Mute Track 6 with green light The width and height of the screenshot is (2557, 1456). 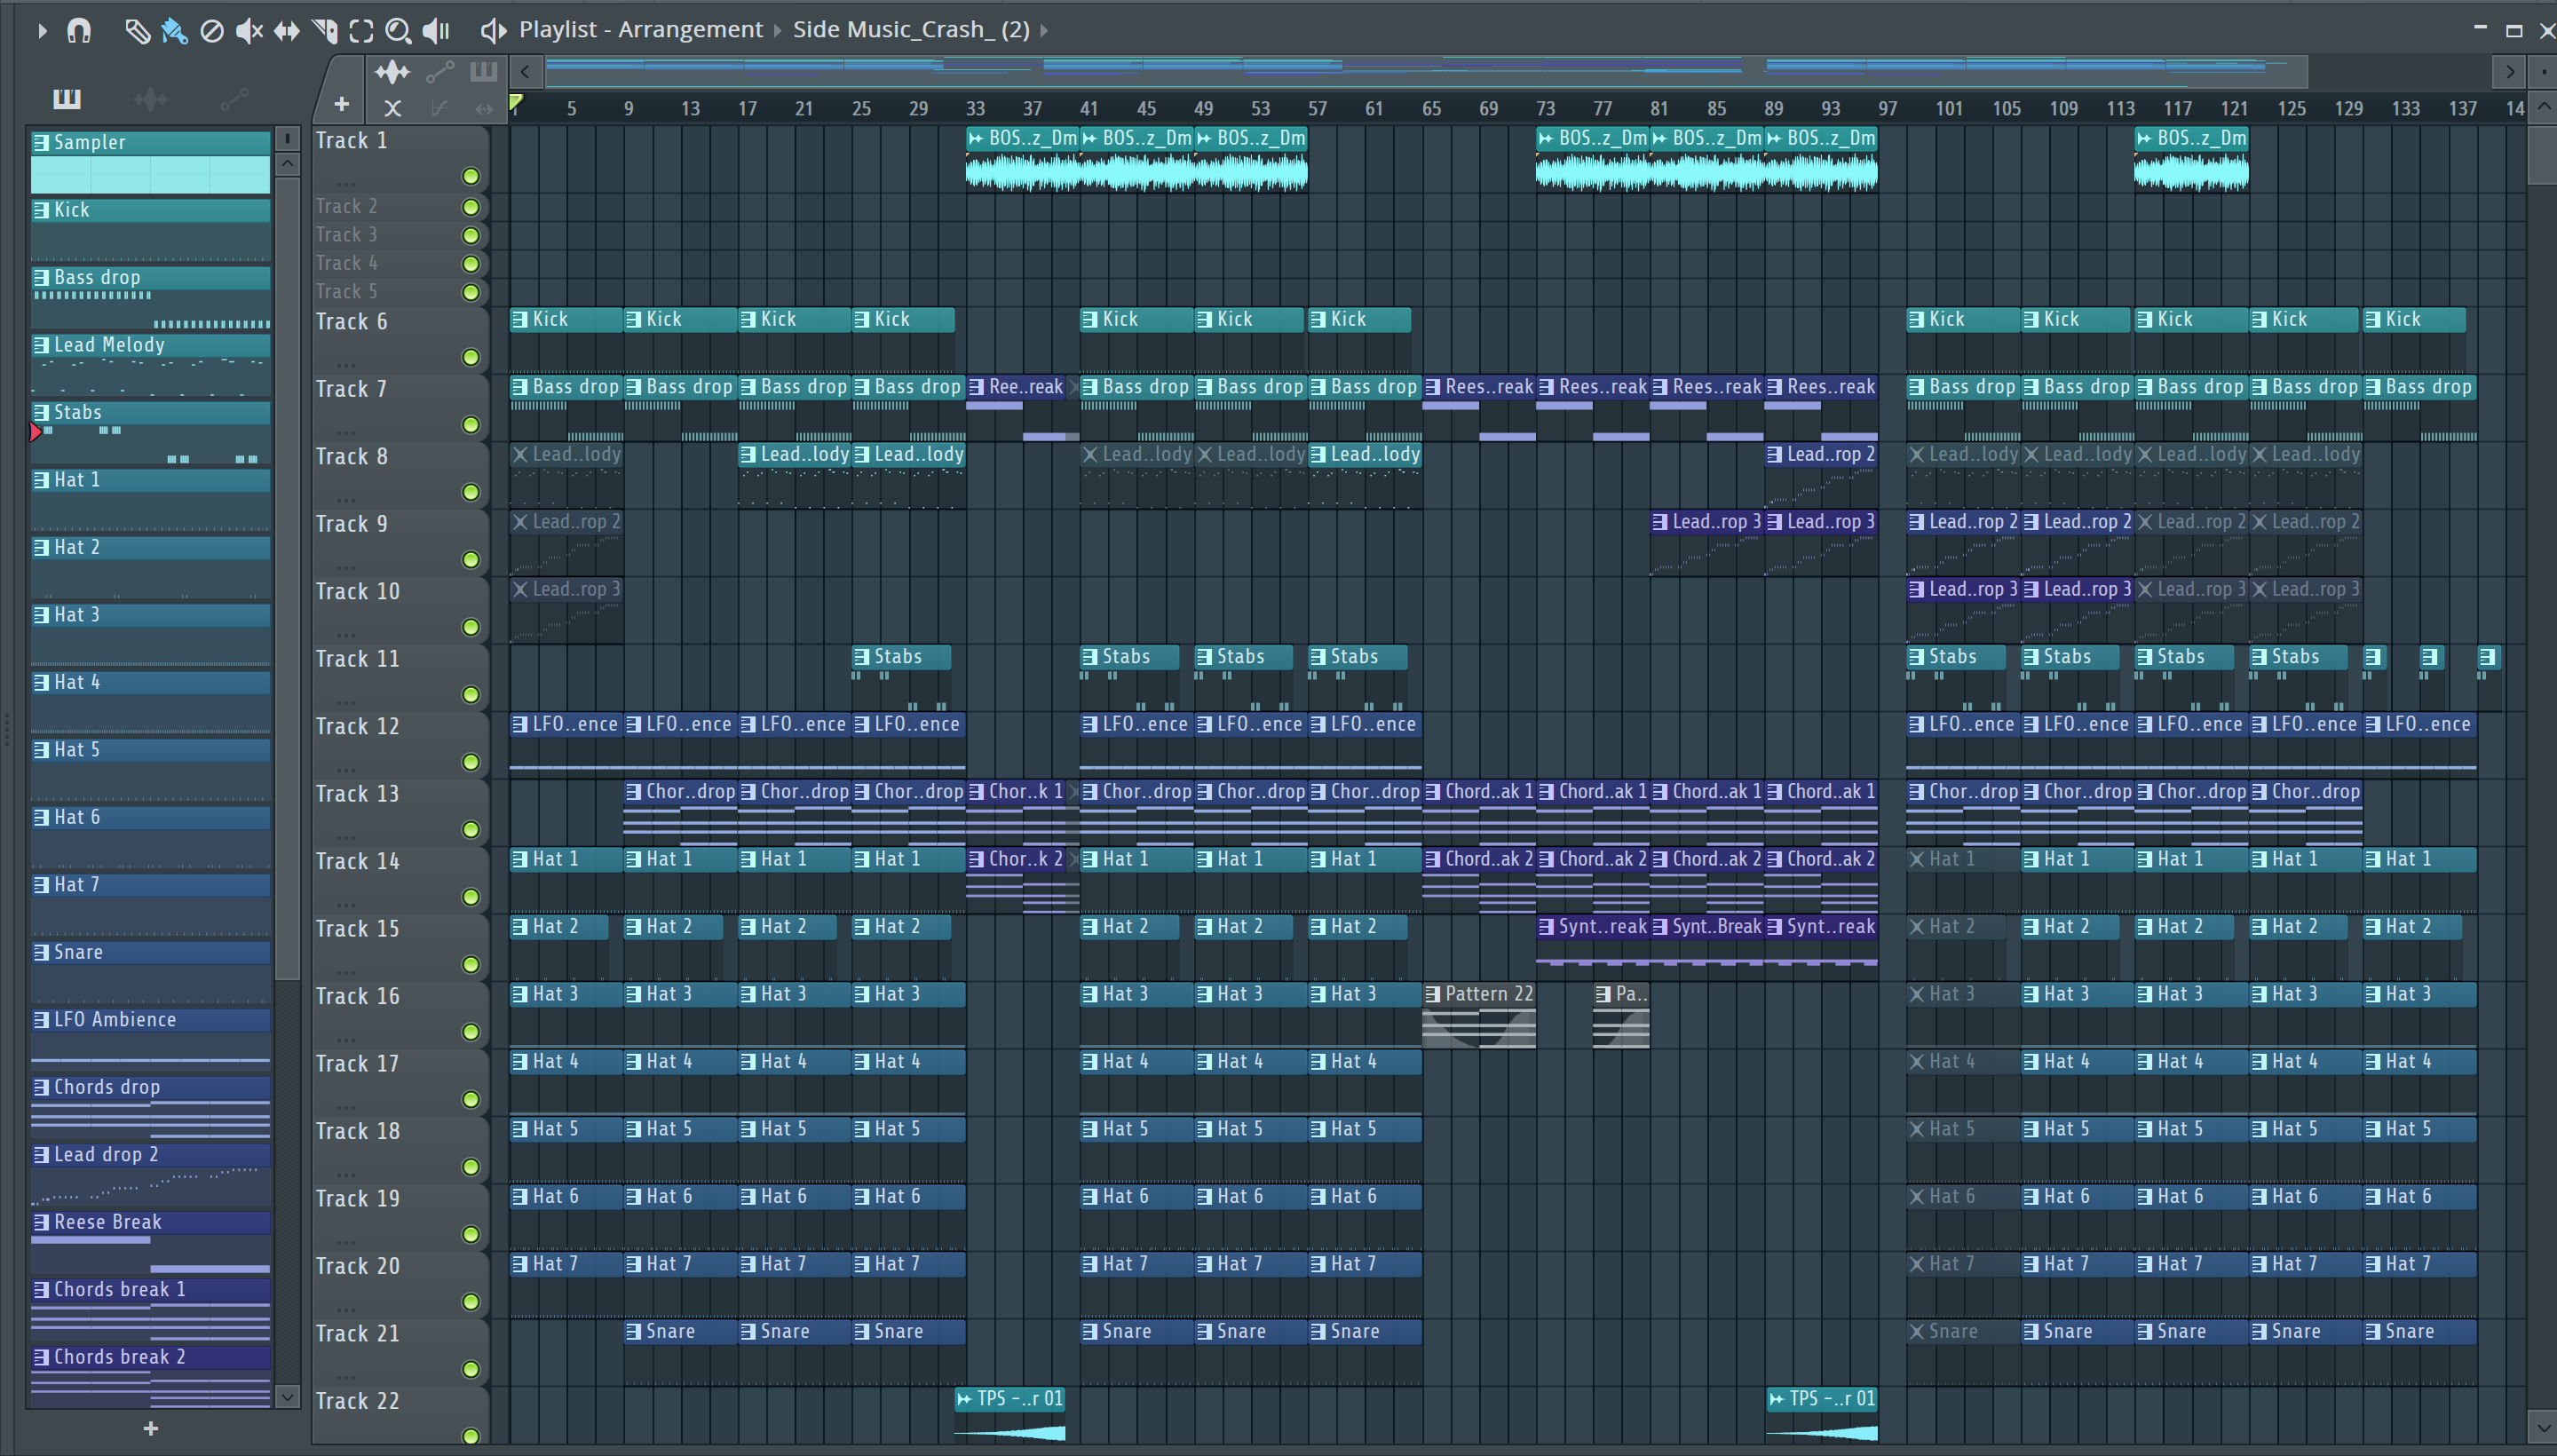click(470, 357)
